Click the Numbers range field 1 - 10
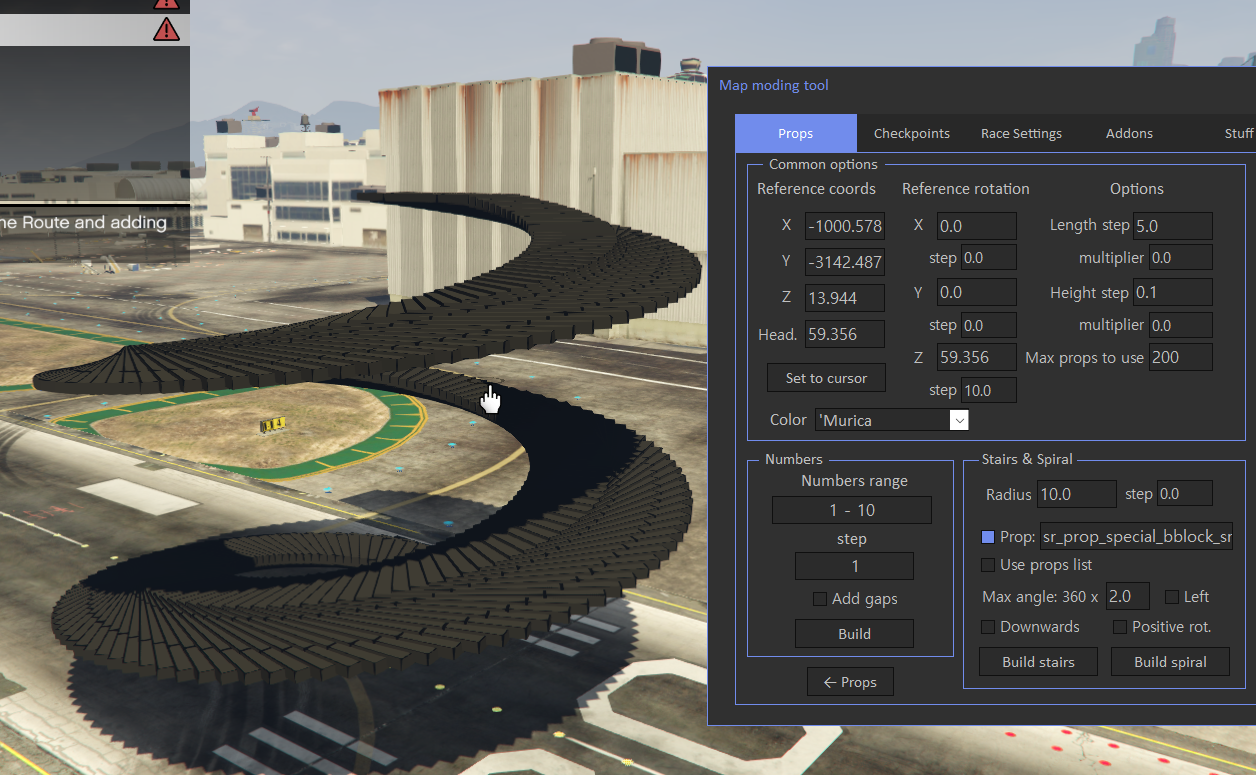Screen dimensions: 1256x775 (x=852, y=510)
